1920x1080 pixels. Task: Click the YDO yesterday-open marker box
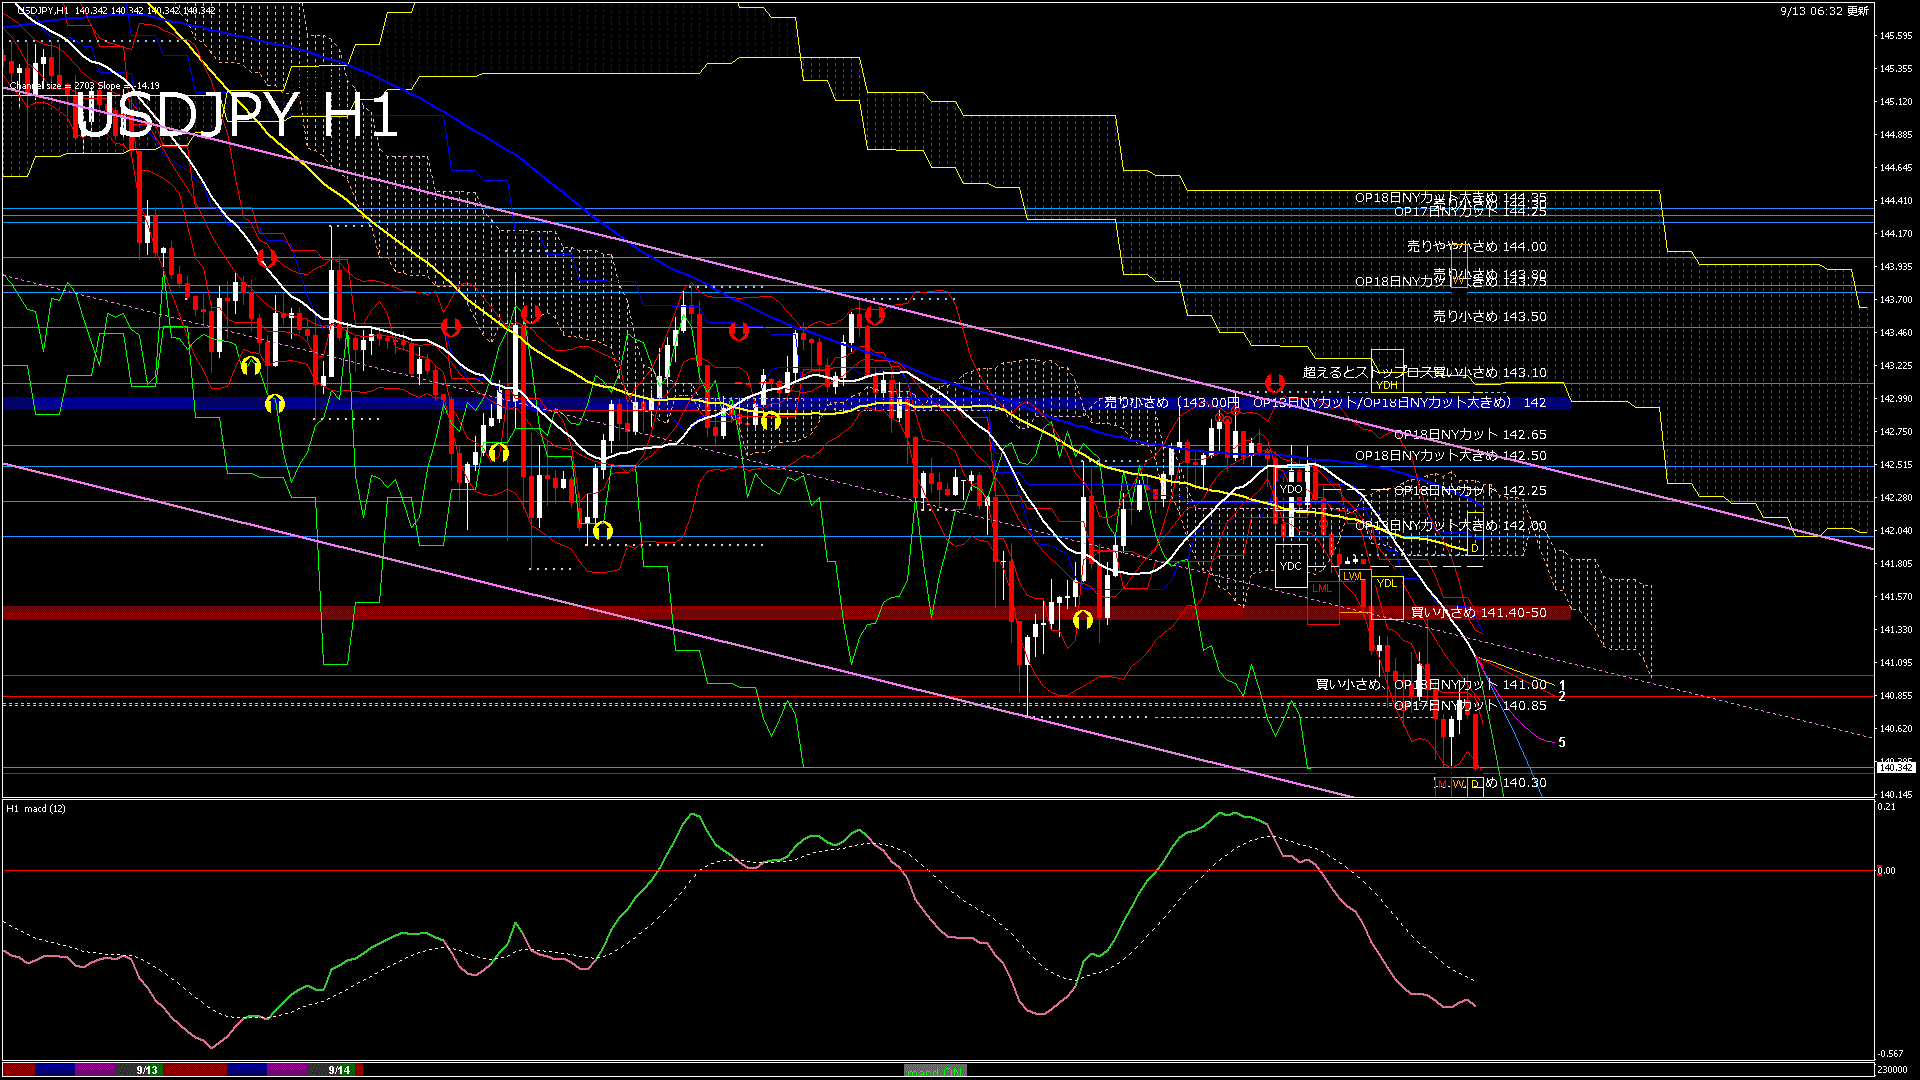tap(1291, 489)
